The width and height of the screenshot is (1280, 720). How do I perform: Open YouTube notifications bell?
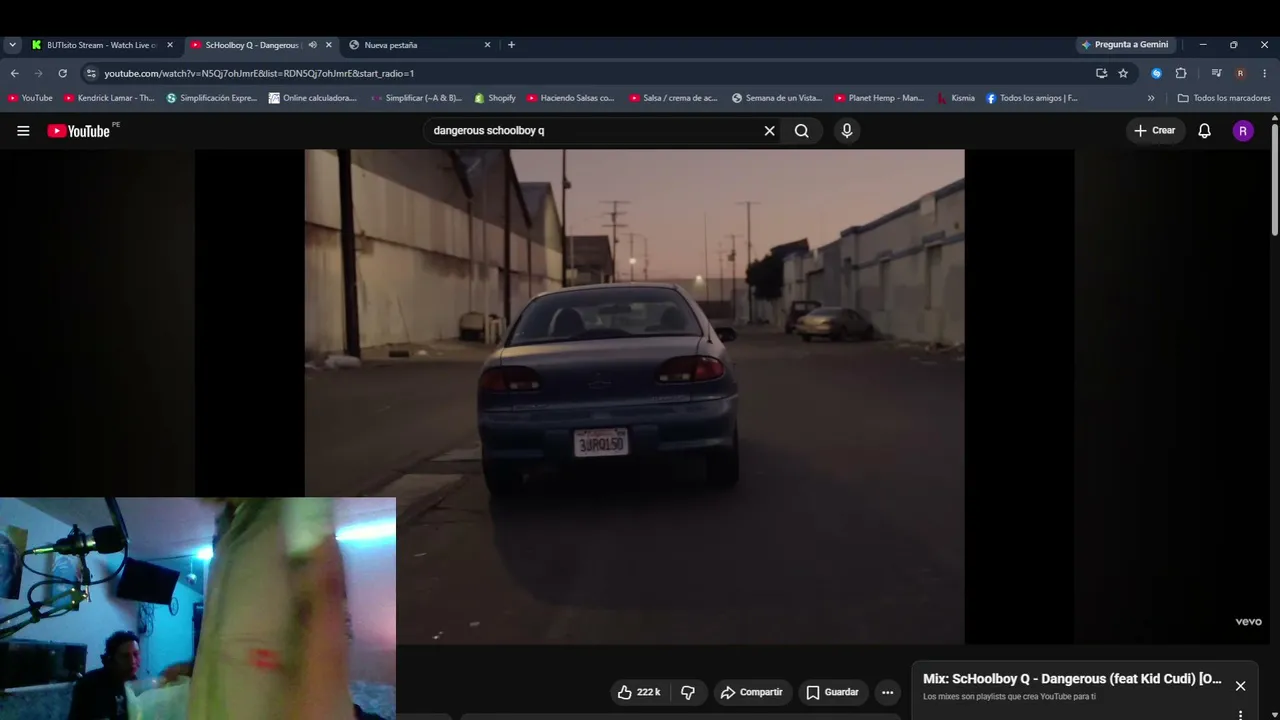pyautogui.click(x=1204, y=131)
